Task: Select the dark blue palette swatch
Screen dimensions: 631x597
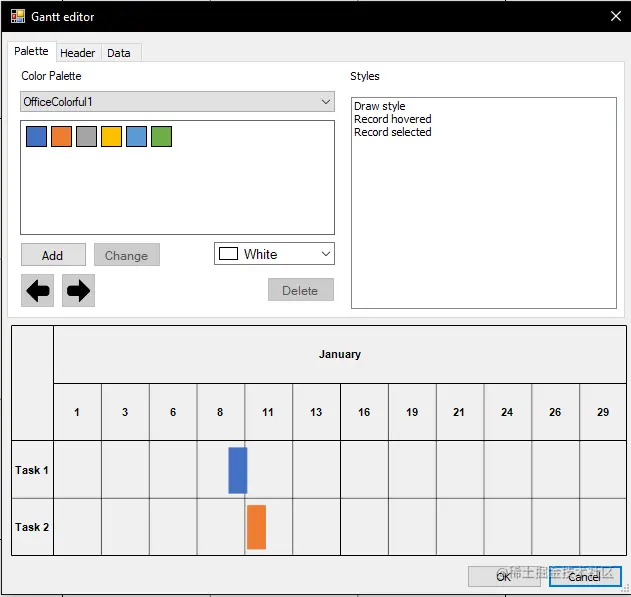Action: coord(37,136)
